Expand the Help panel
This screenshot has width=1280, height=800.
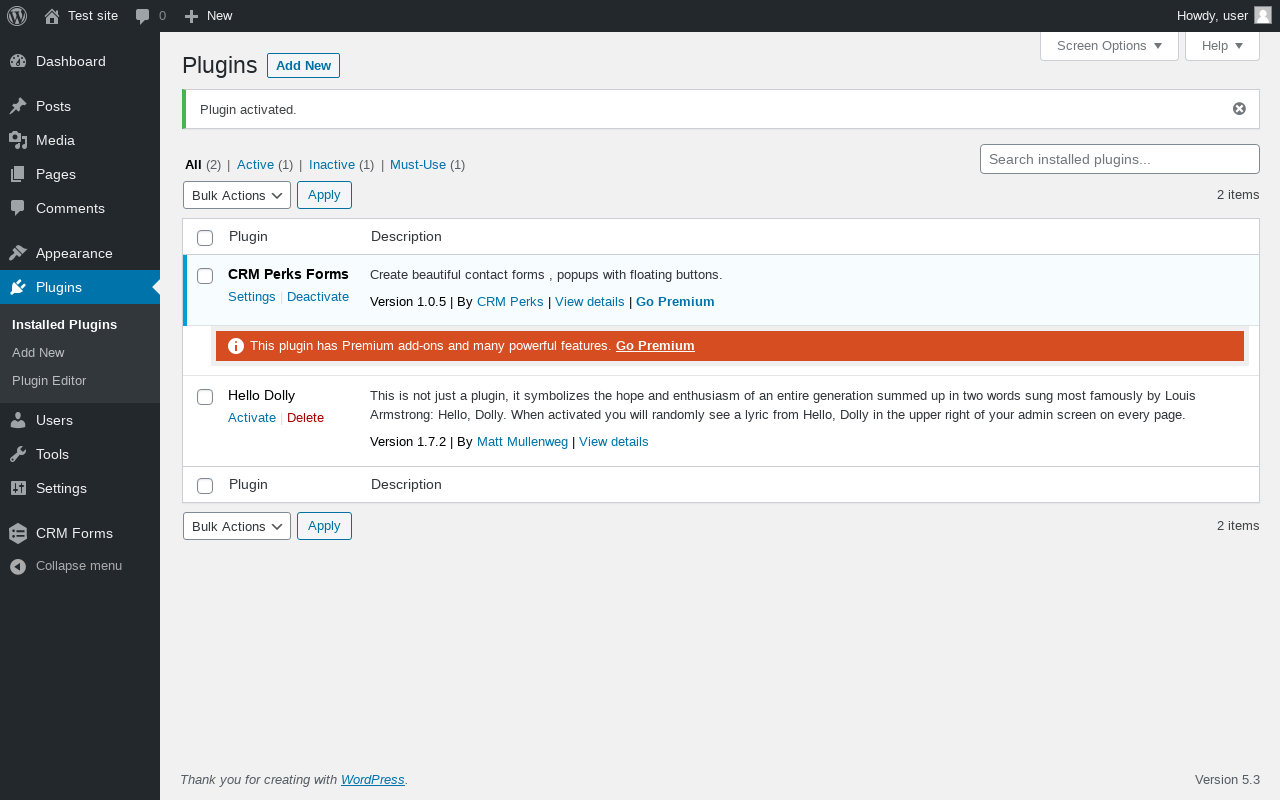click(x=1222, y=46)
